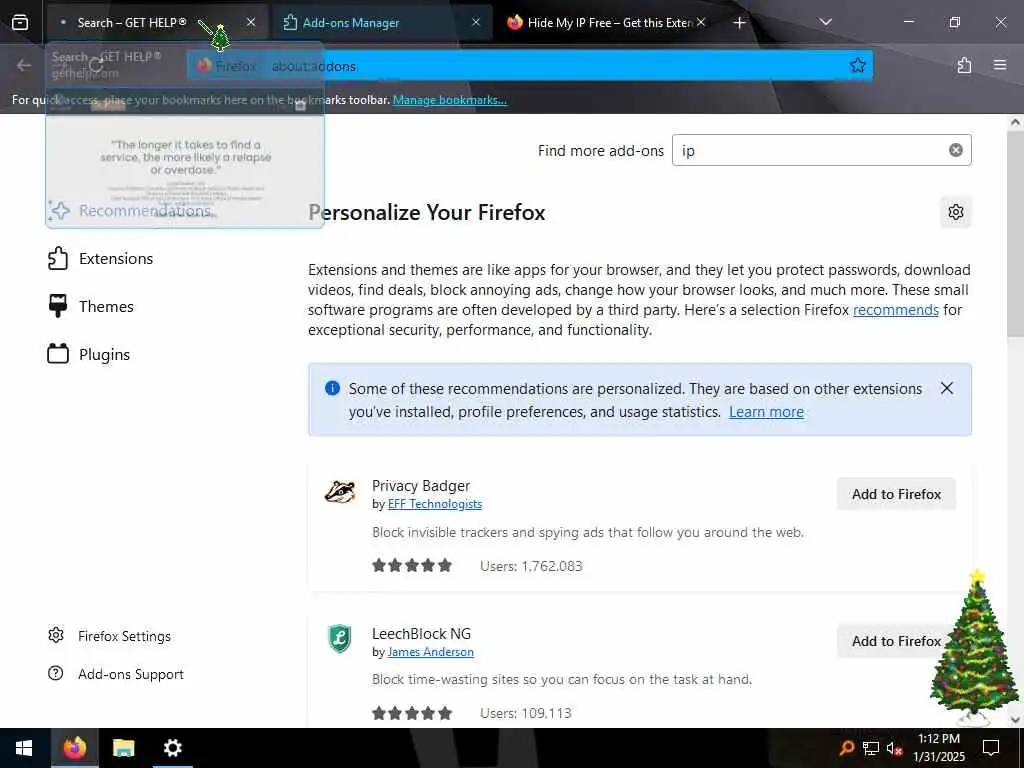Open the Themes sidebar category
This screenshot has width=1024, height=768.
[91, 306]
